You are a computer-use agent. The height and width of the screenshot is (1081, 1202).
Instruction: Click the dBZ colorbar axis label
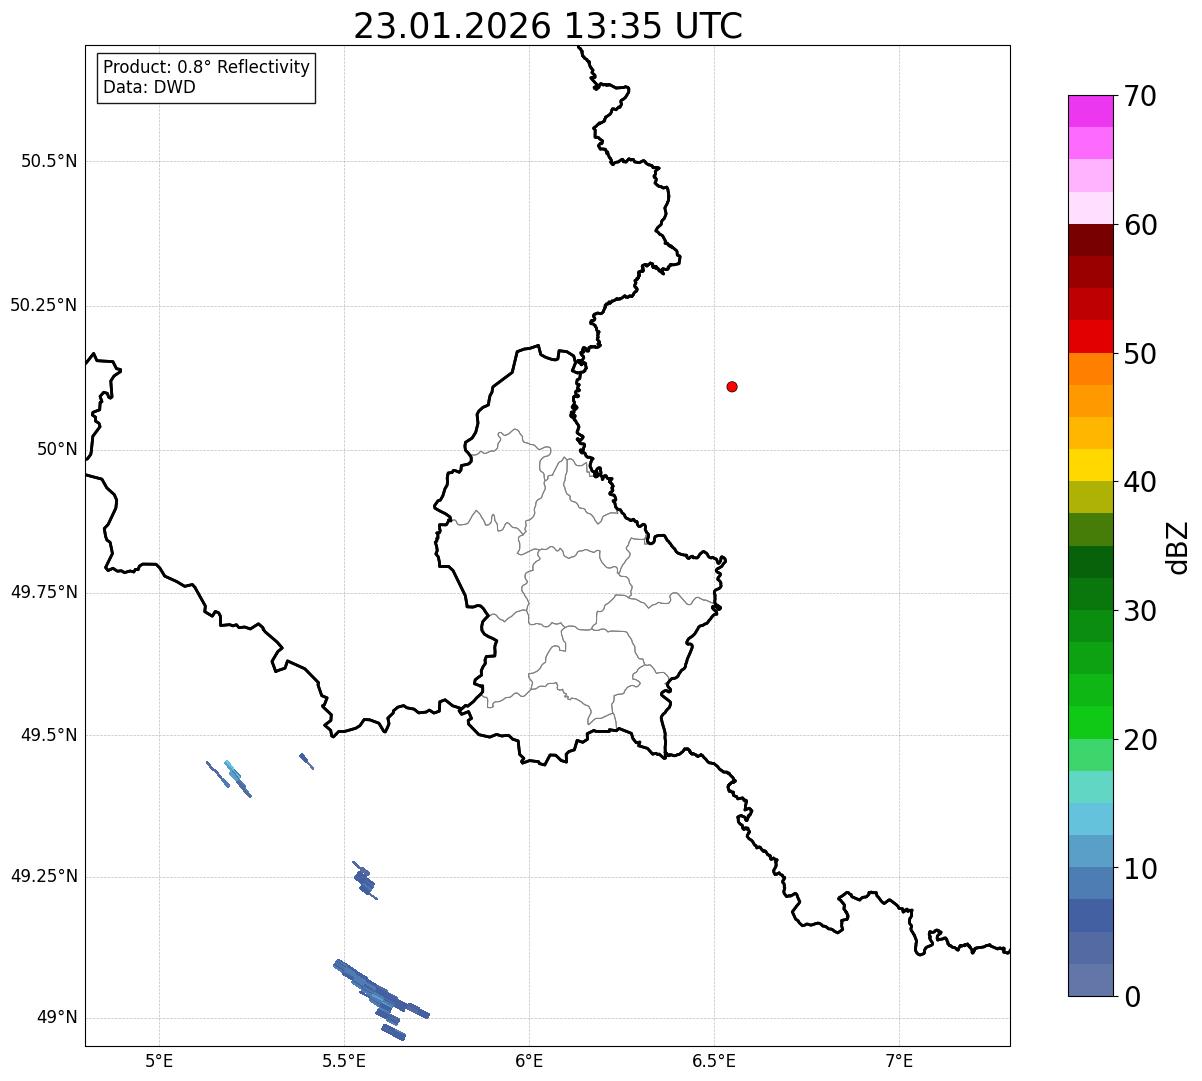tap(1178, 546)
